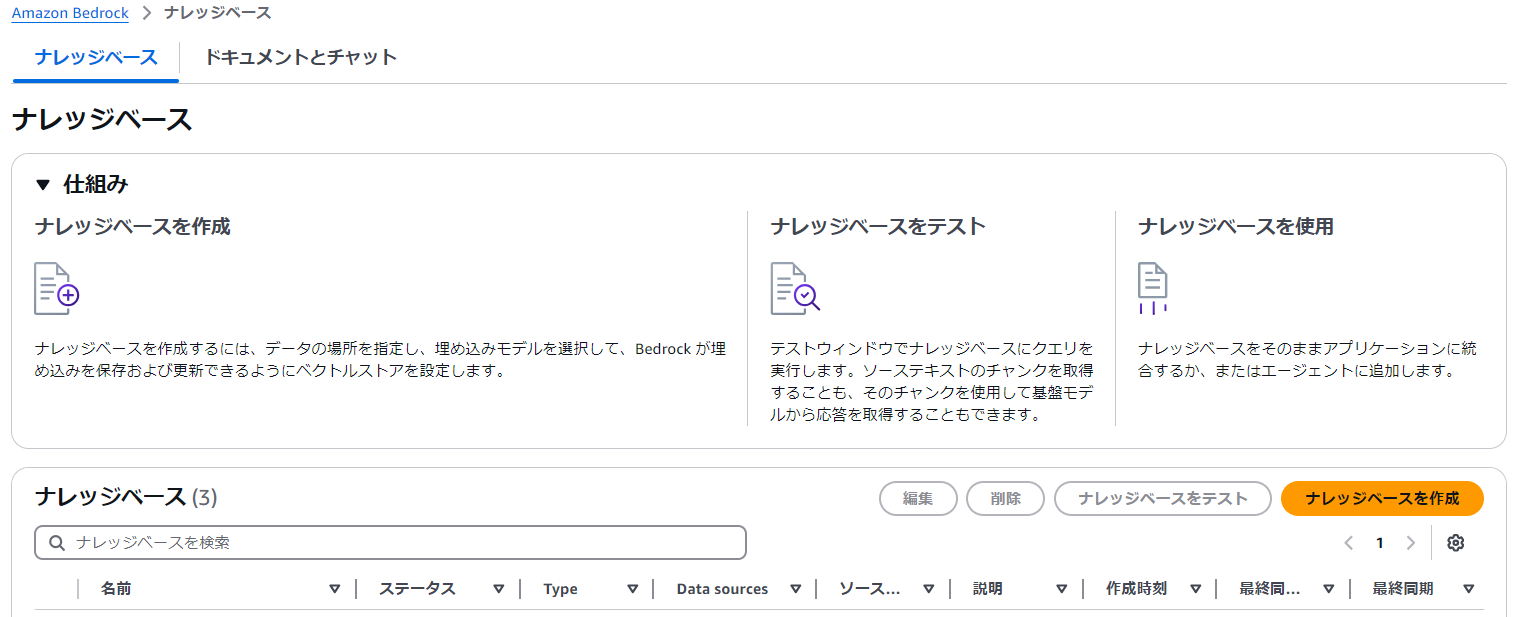Open the Type column filter dropdown
Viewport: 1518px width, 617px height.
(634, 589)
